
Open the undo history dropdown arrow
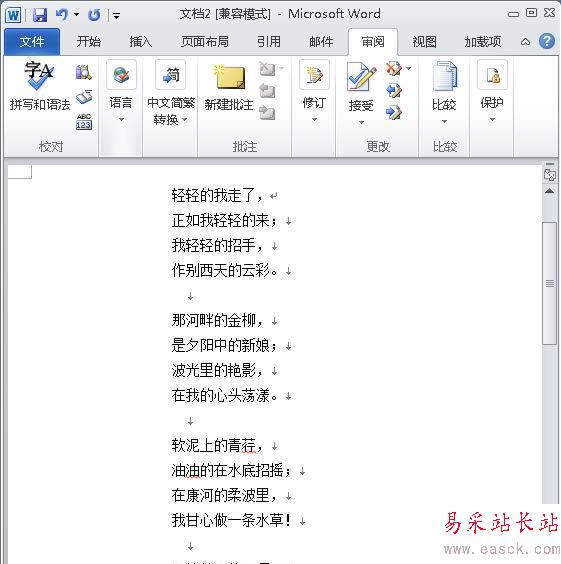(x=76, y=15)
